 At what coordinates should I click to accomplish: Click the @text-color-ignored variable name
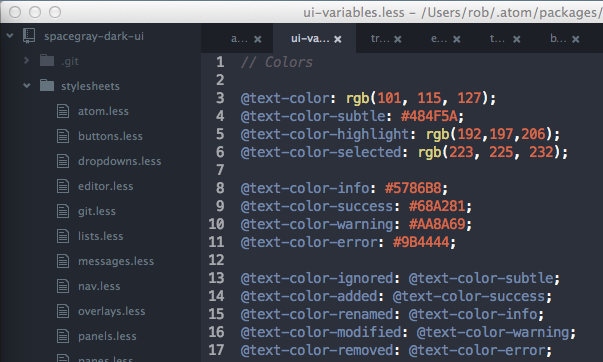click(x=317, y=278)
